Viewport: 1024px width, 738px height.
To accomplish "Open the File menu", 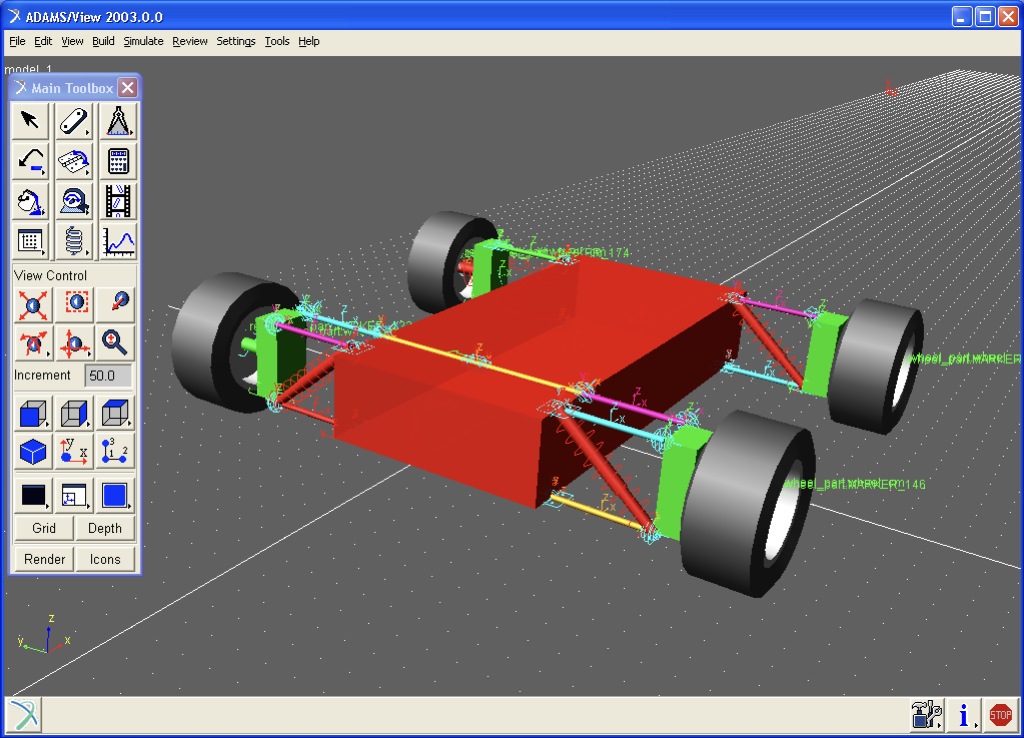I will point(17,41).
